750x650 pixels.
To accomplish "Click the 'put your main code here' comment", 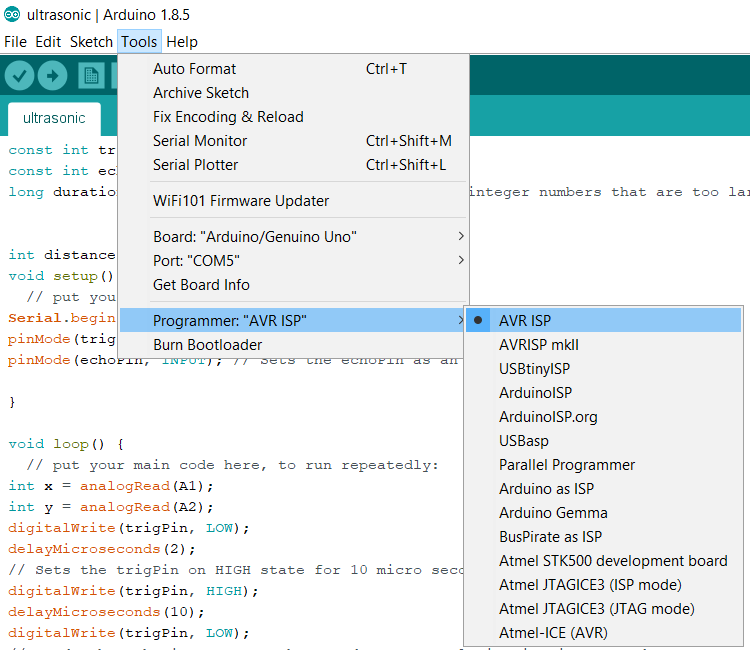I will point(232,465).
